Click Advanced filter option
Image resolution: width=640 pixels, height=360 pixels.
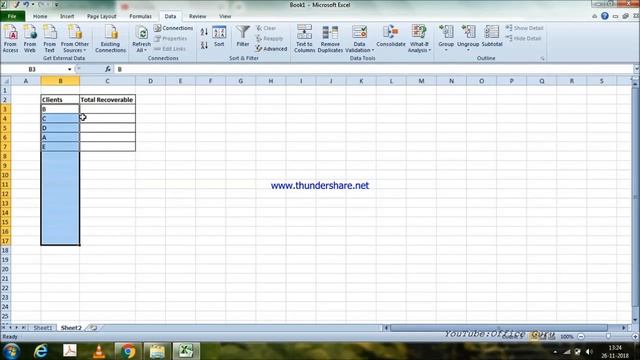point(271,49)
